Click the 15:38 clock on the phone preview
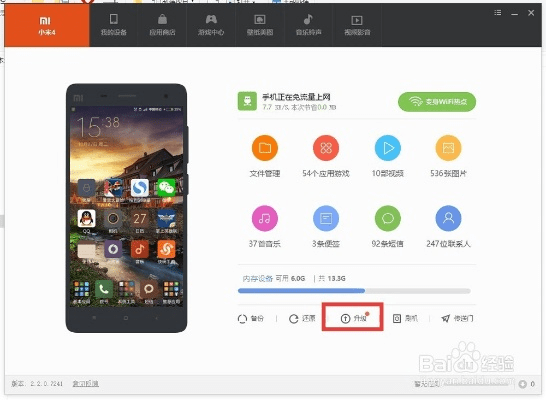This screenshot has height=400, width=546. click(98, 126)
